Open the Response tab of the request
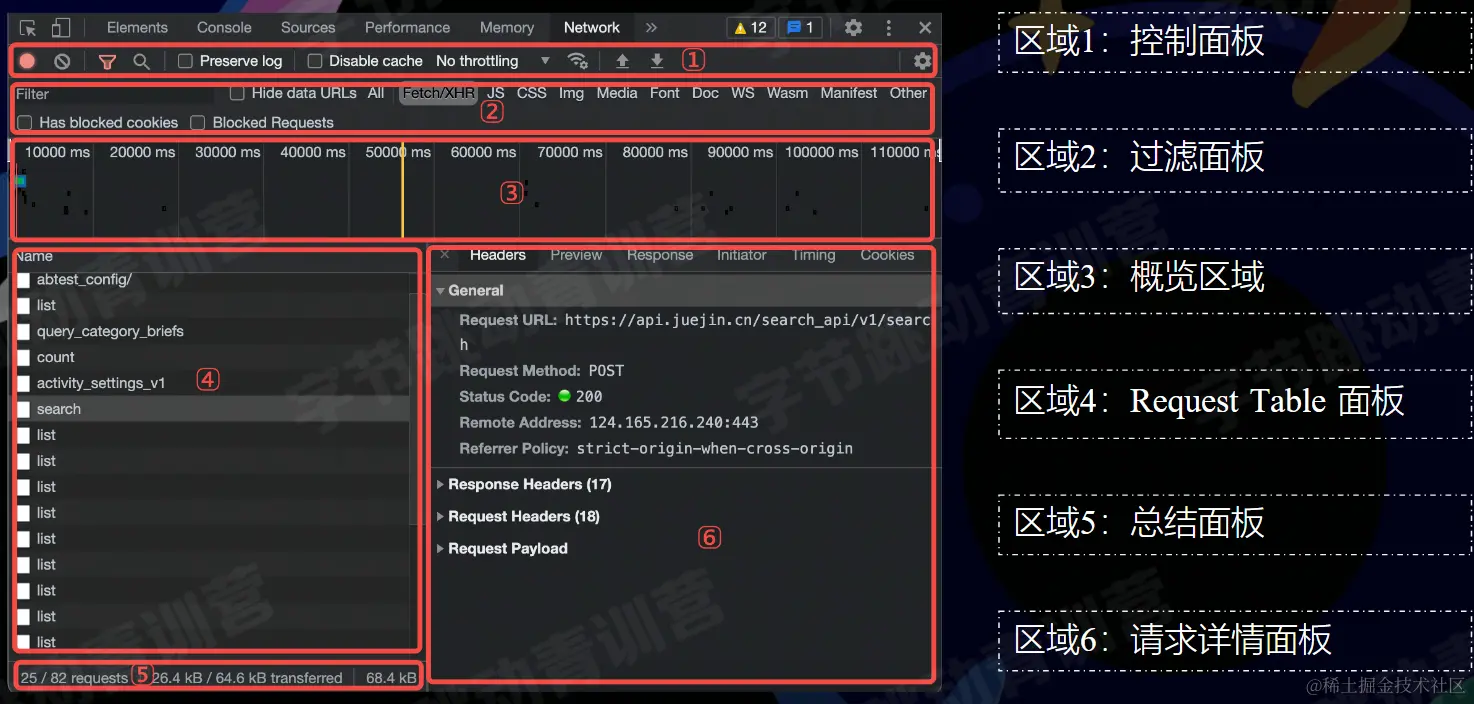Viewport: 1474px width, 704px height. (x=660, y=255)
